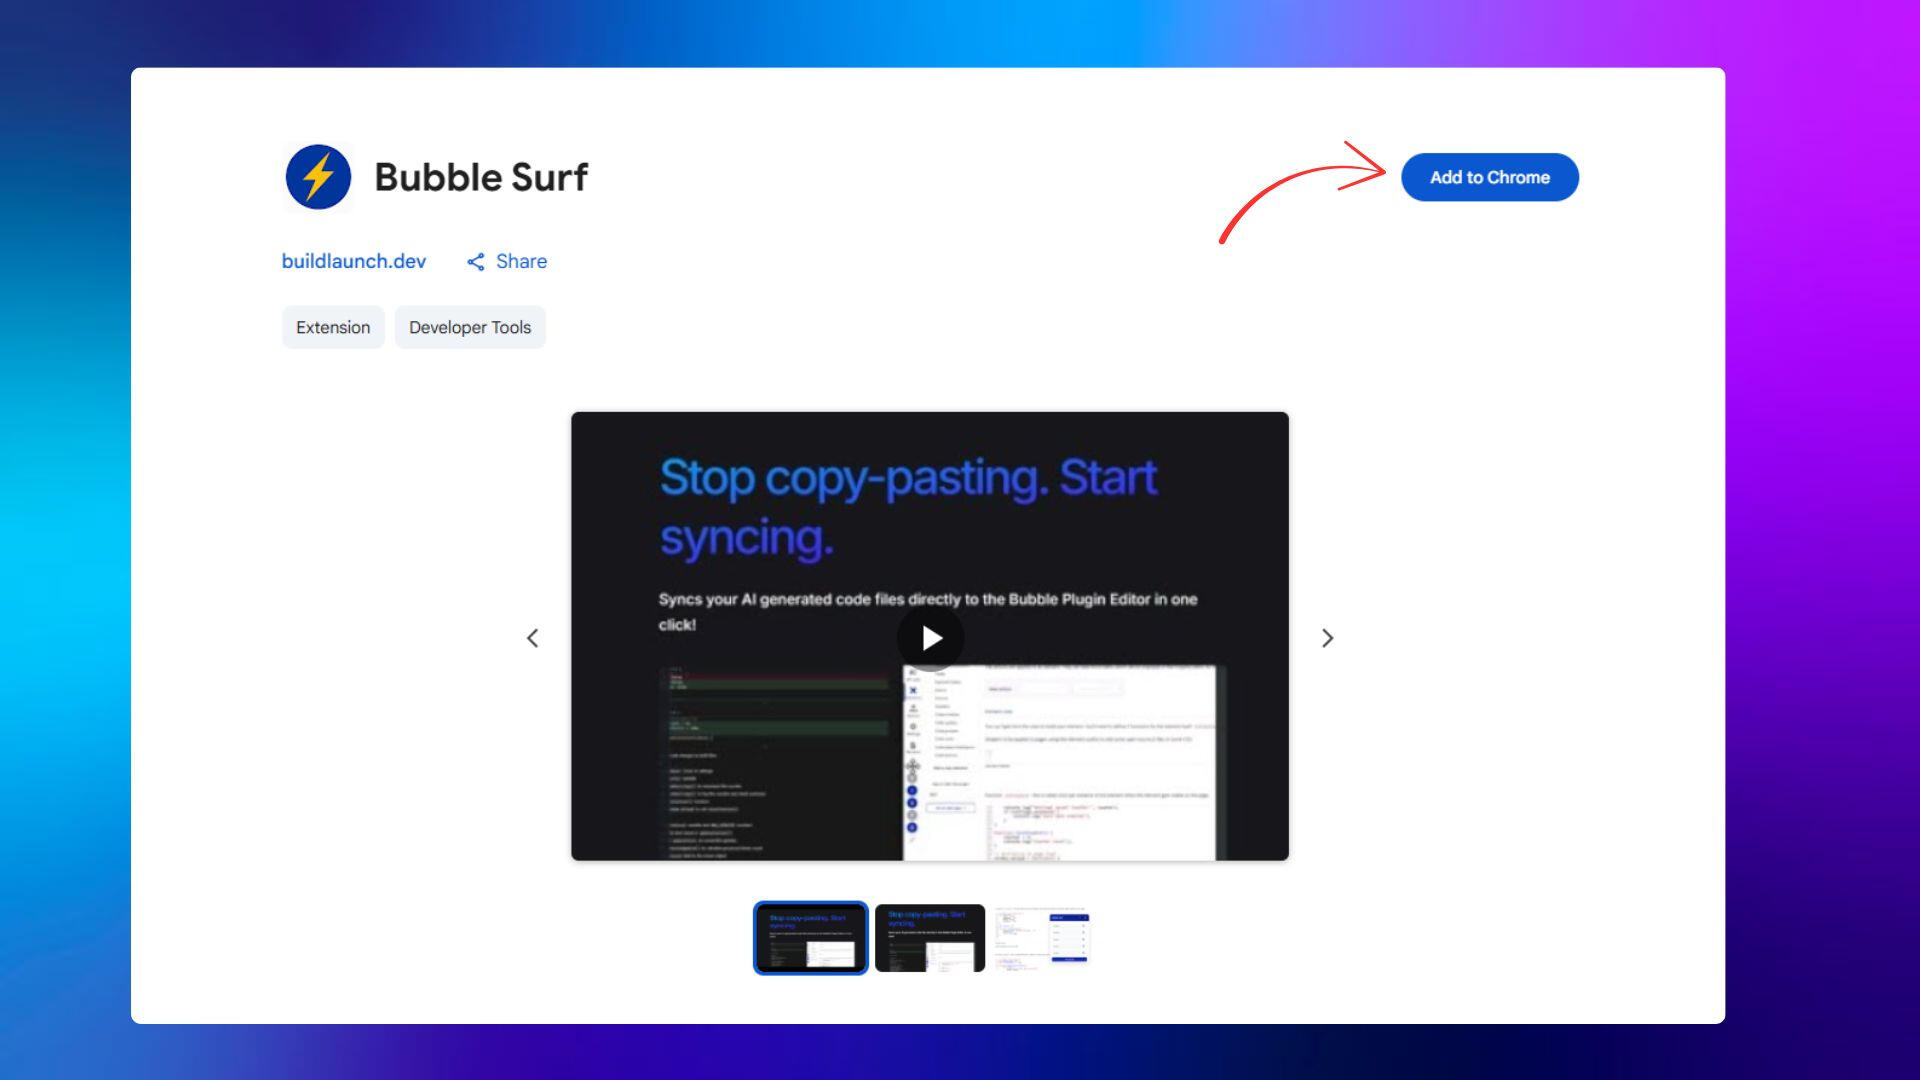
Task: Click the blue vertical icon strip inside preview
Action: (912, 808)
